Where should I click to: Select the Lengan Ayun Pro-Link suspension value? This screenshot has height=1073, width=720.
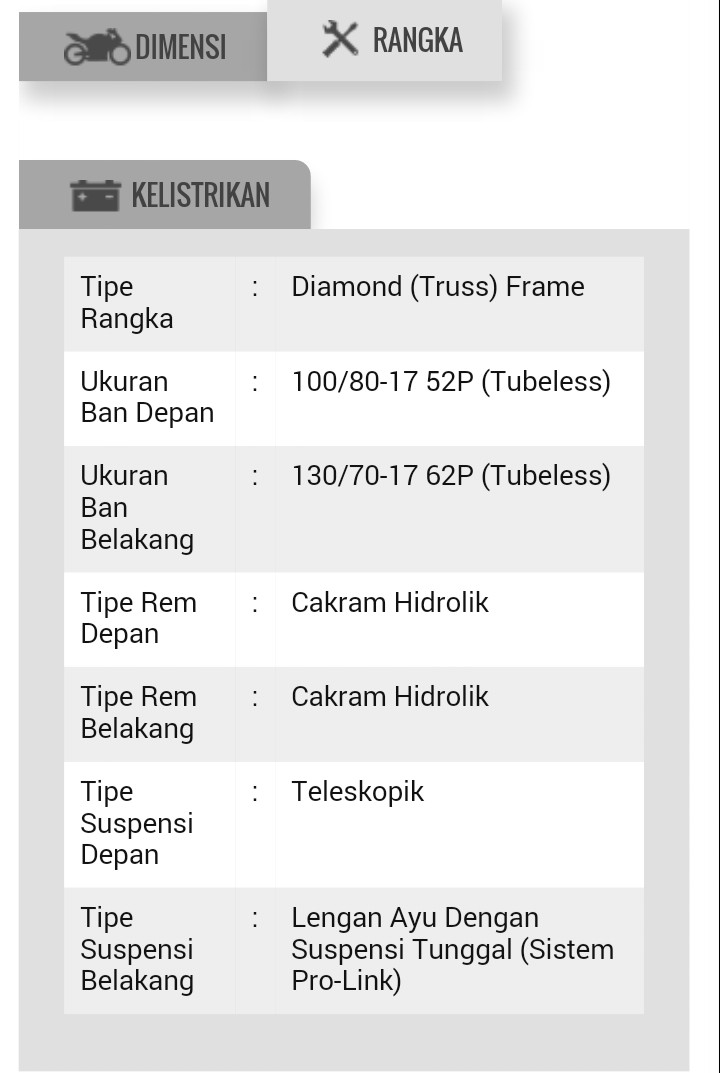452,949
